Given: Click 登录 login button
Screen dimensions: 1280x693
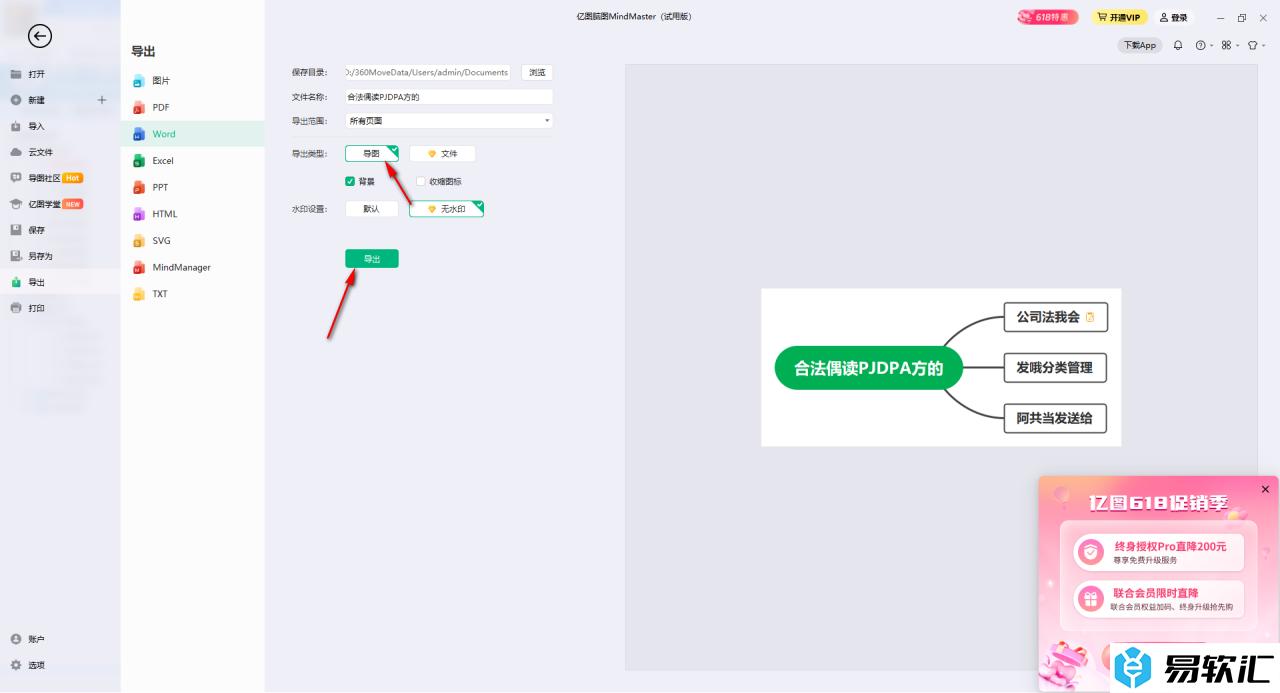Looking at the screenshot, I should click(1175, 17).
